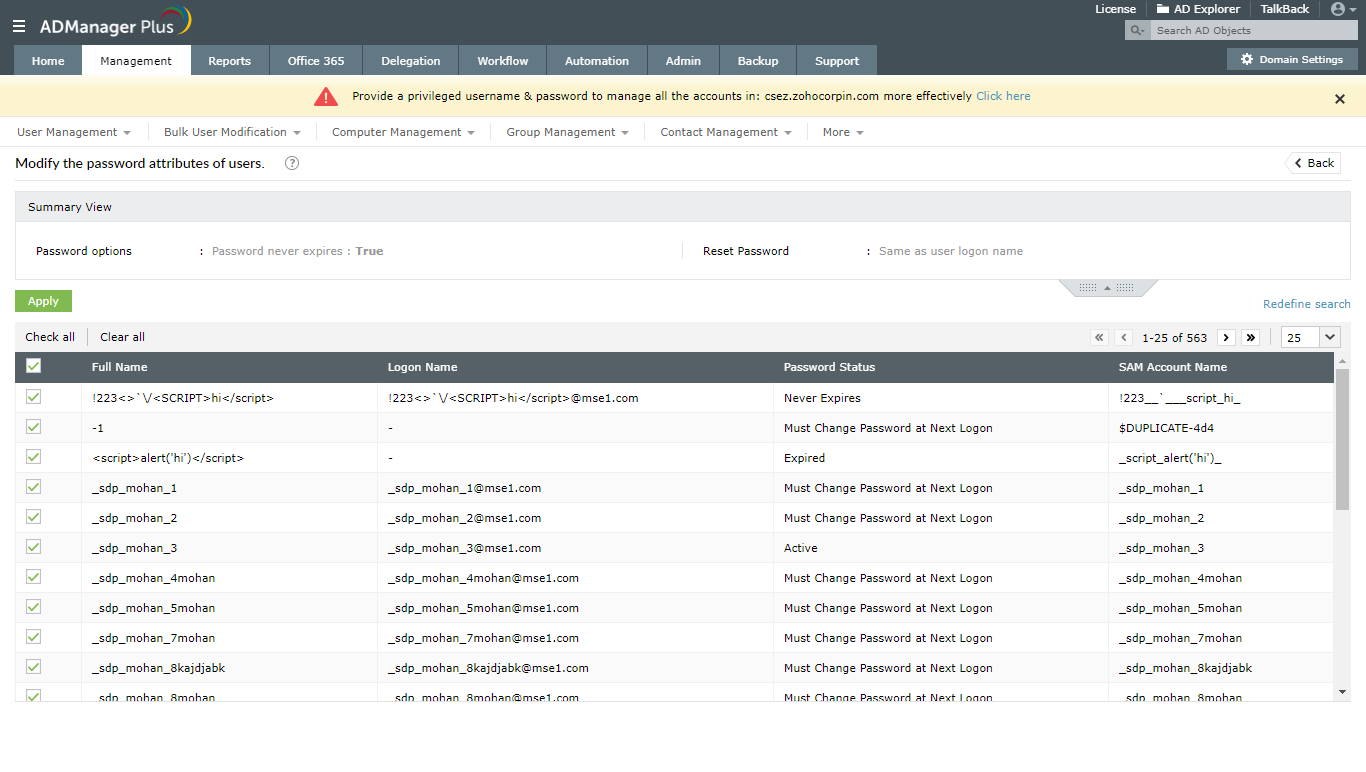Screen dimensions: 1366x772
Task: Open the Reports tab
Action: tap(229, 61)
